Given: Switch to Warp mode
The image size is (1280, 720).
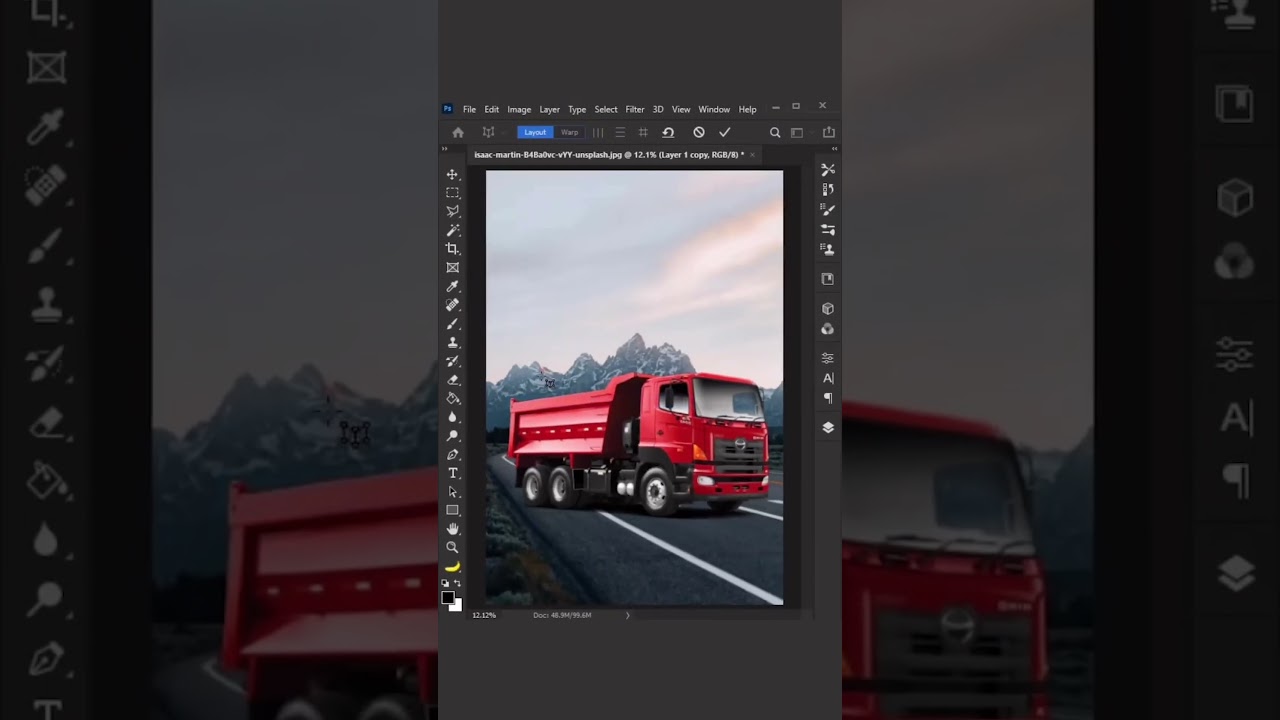Looking at the screenshot, I should 569,132.
